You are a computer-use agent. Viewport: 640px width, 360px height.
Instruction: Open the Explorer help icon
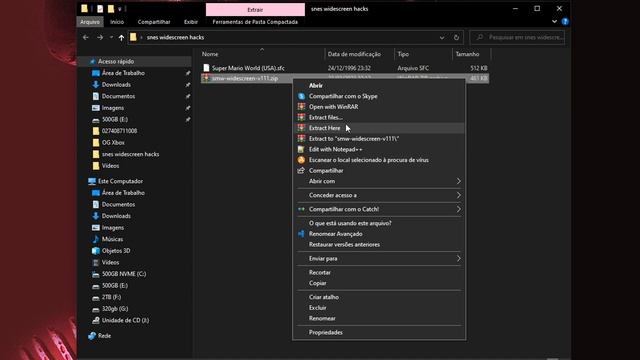pyautogui.click(x=565, y=22)
